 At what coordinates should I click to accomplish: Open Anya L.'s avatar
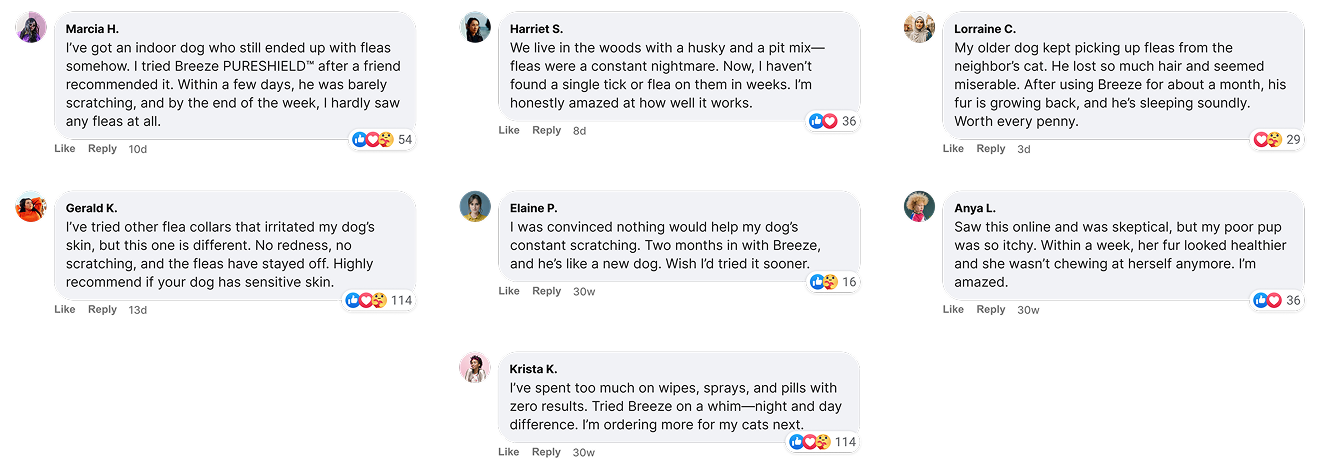point(919,206)
